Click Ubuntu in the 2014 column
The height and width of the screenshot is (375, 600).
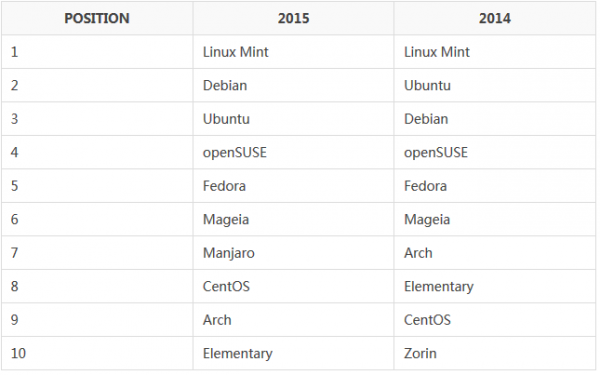click(x=427, y=85)
